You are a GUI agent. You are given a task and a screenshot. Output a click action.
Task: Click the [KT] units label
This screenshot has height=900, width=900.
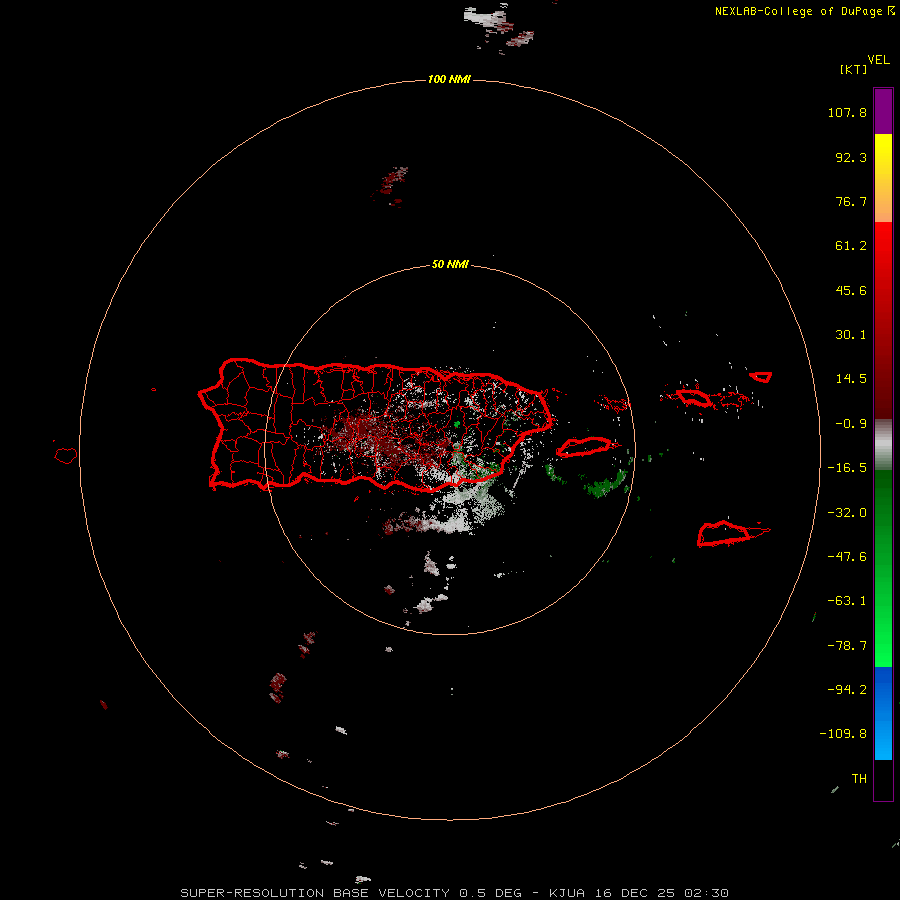pos(854,69)
